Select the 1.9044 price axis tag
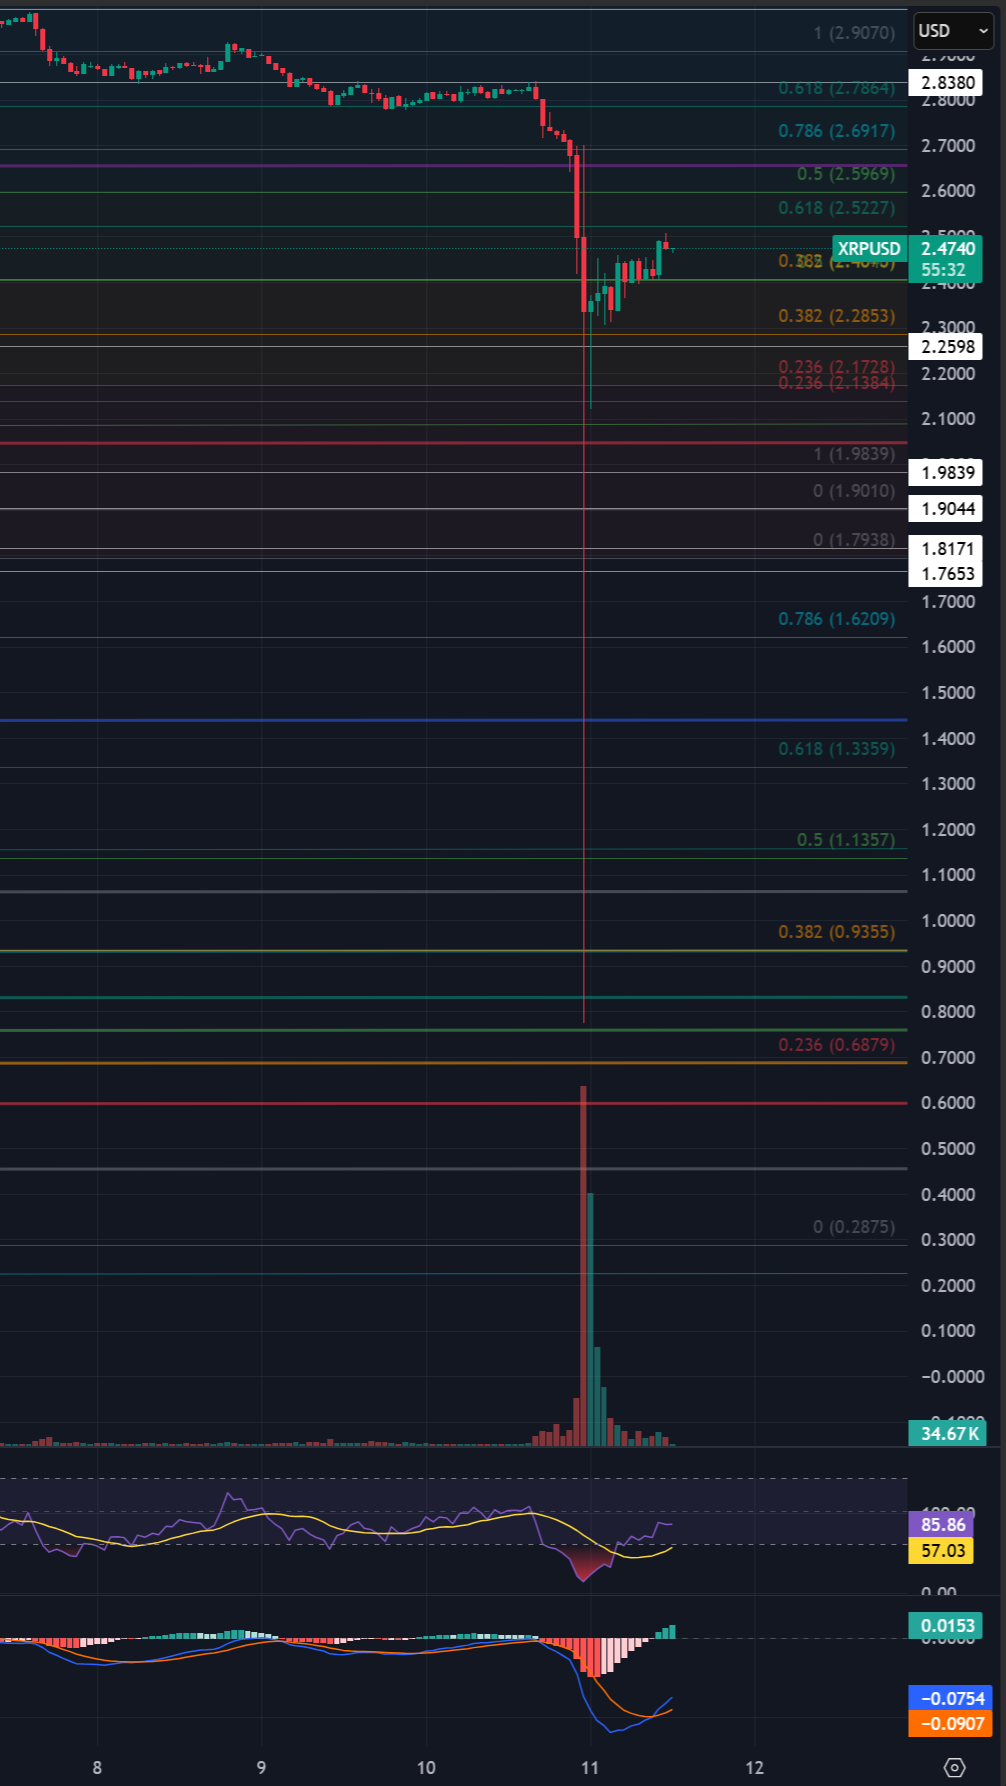 pos(947,509)
